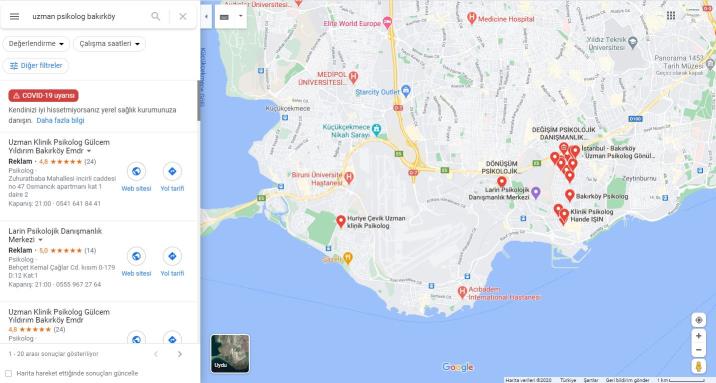The width and height of the screenshot is (716, 383).
Task: Select the Huriye Çevik Uzman klinik Psikolog pin
Action: pyautogui.click(x=341, y=221)
